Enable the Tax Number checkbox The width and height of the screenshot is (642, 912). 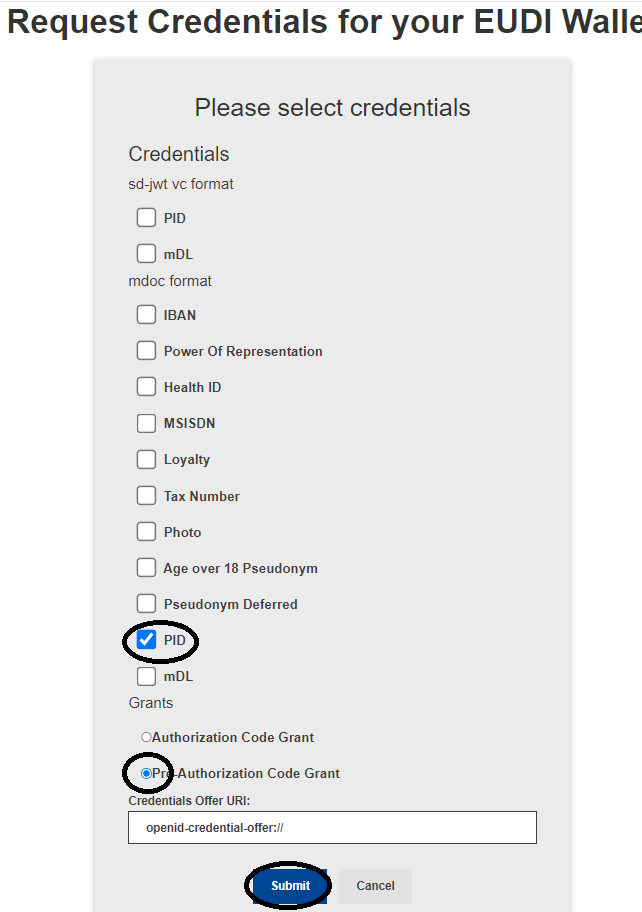point(147,496)
